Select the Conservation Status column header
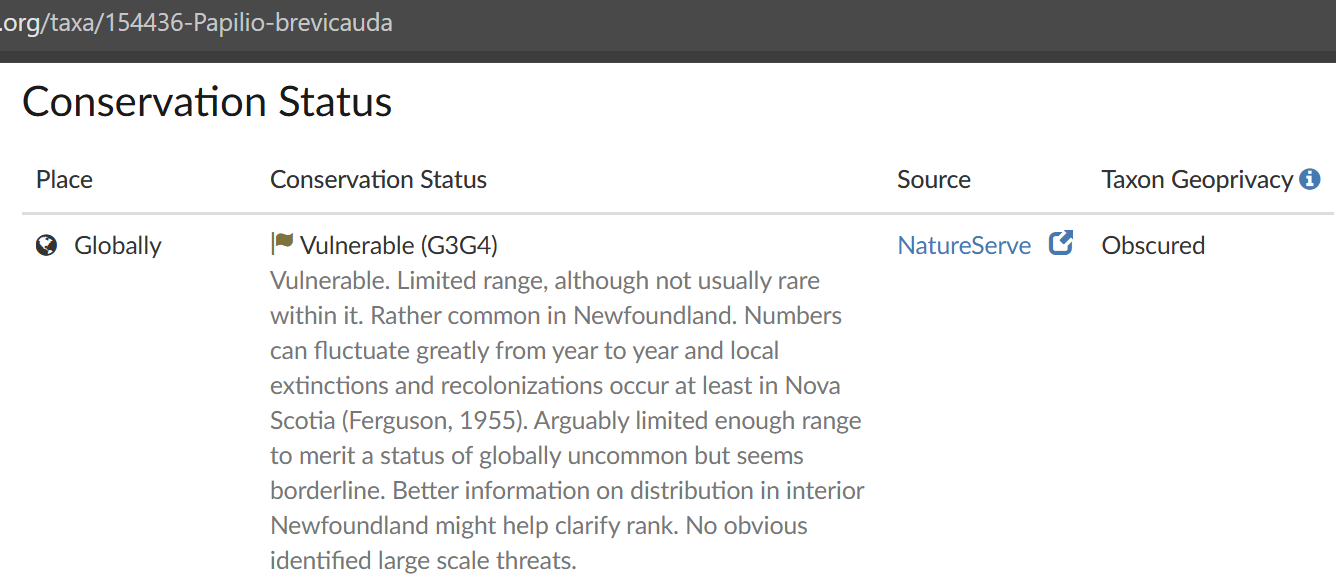1336x580 pixels. (x=378, y=180)
